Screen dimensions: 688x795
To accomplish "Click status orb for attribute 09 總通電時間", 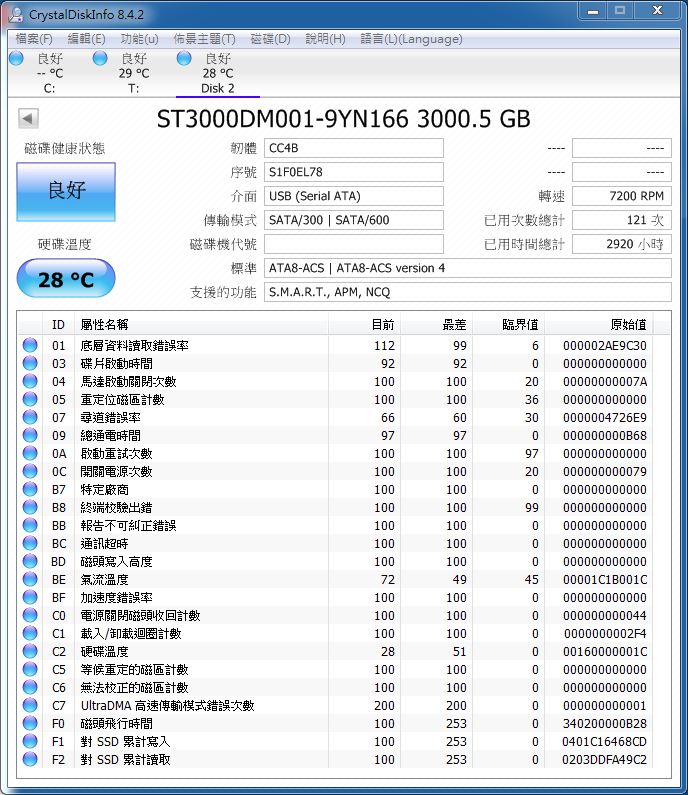I will pyautogui.click(x=30, y=436).
